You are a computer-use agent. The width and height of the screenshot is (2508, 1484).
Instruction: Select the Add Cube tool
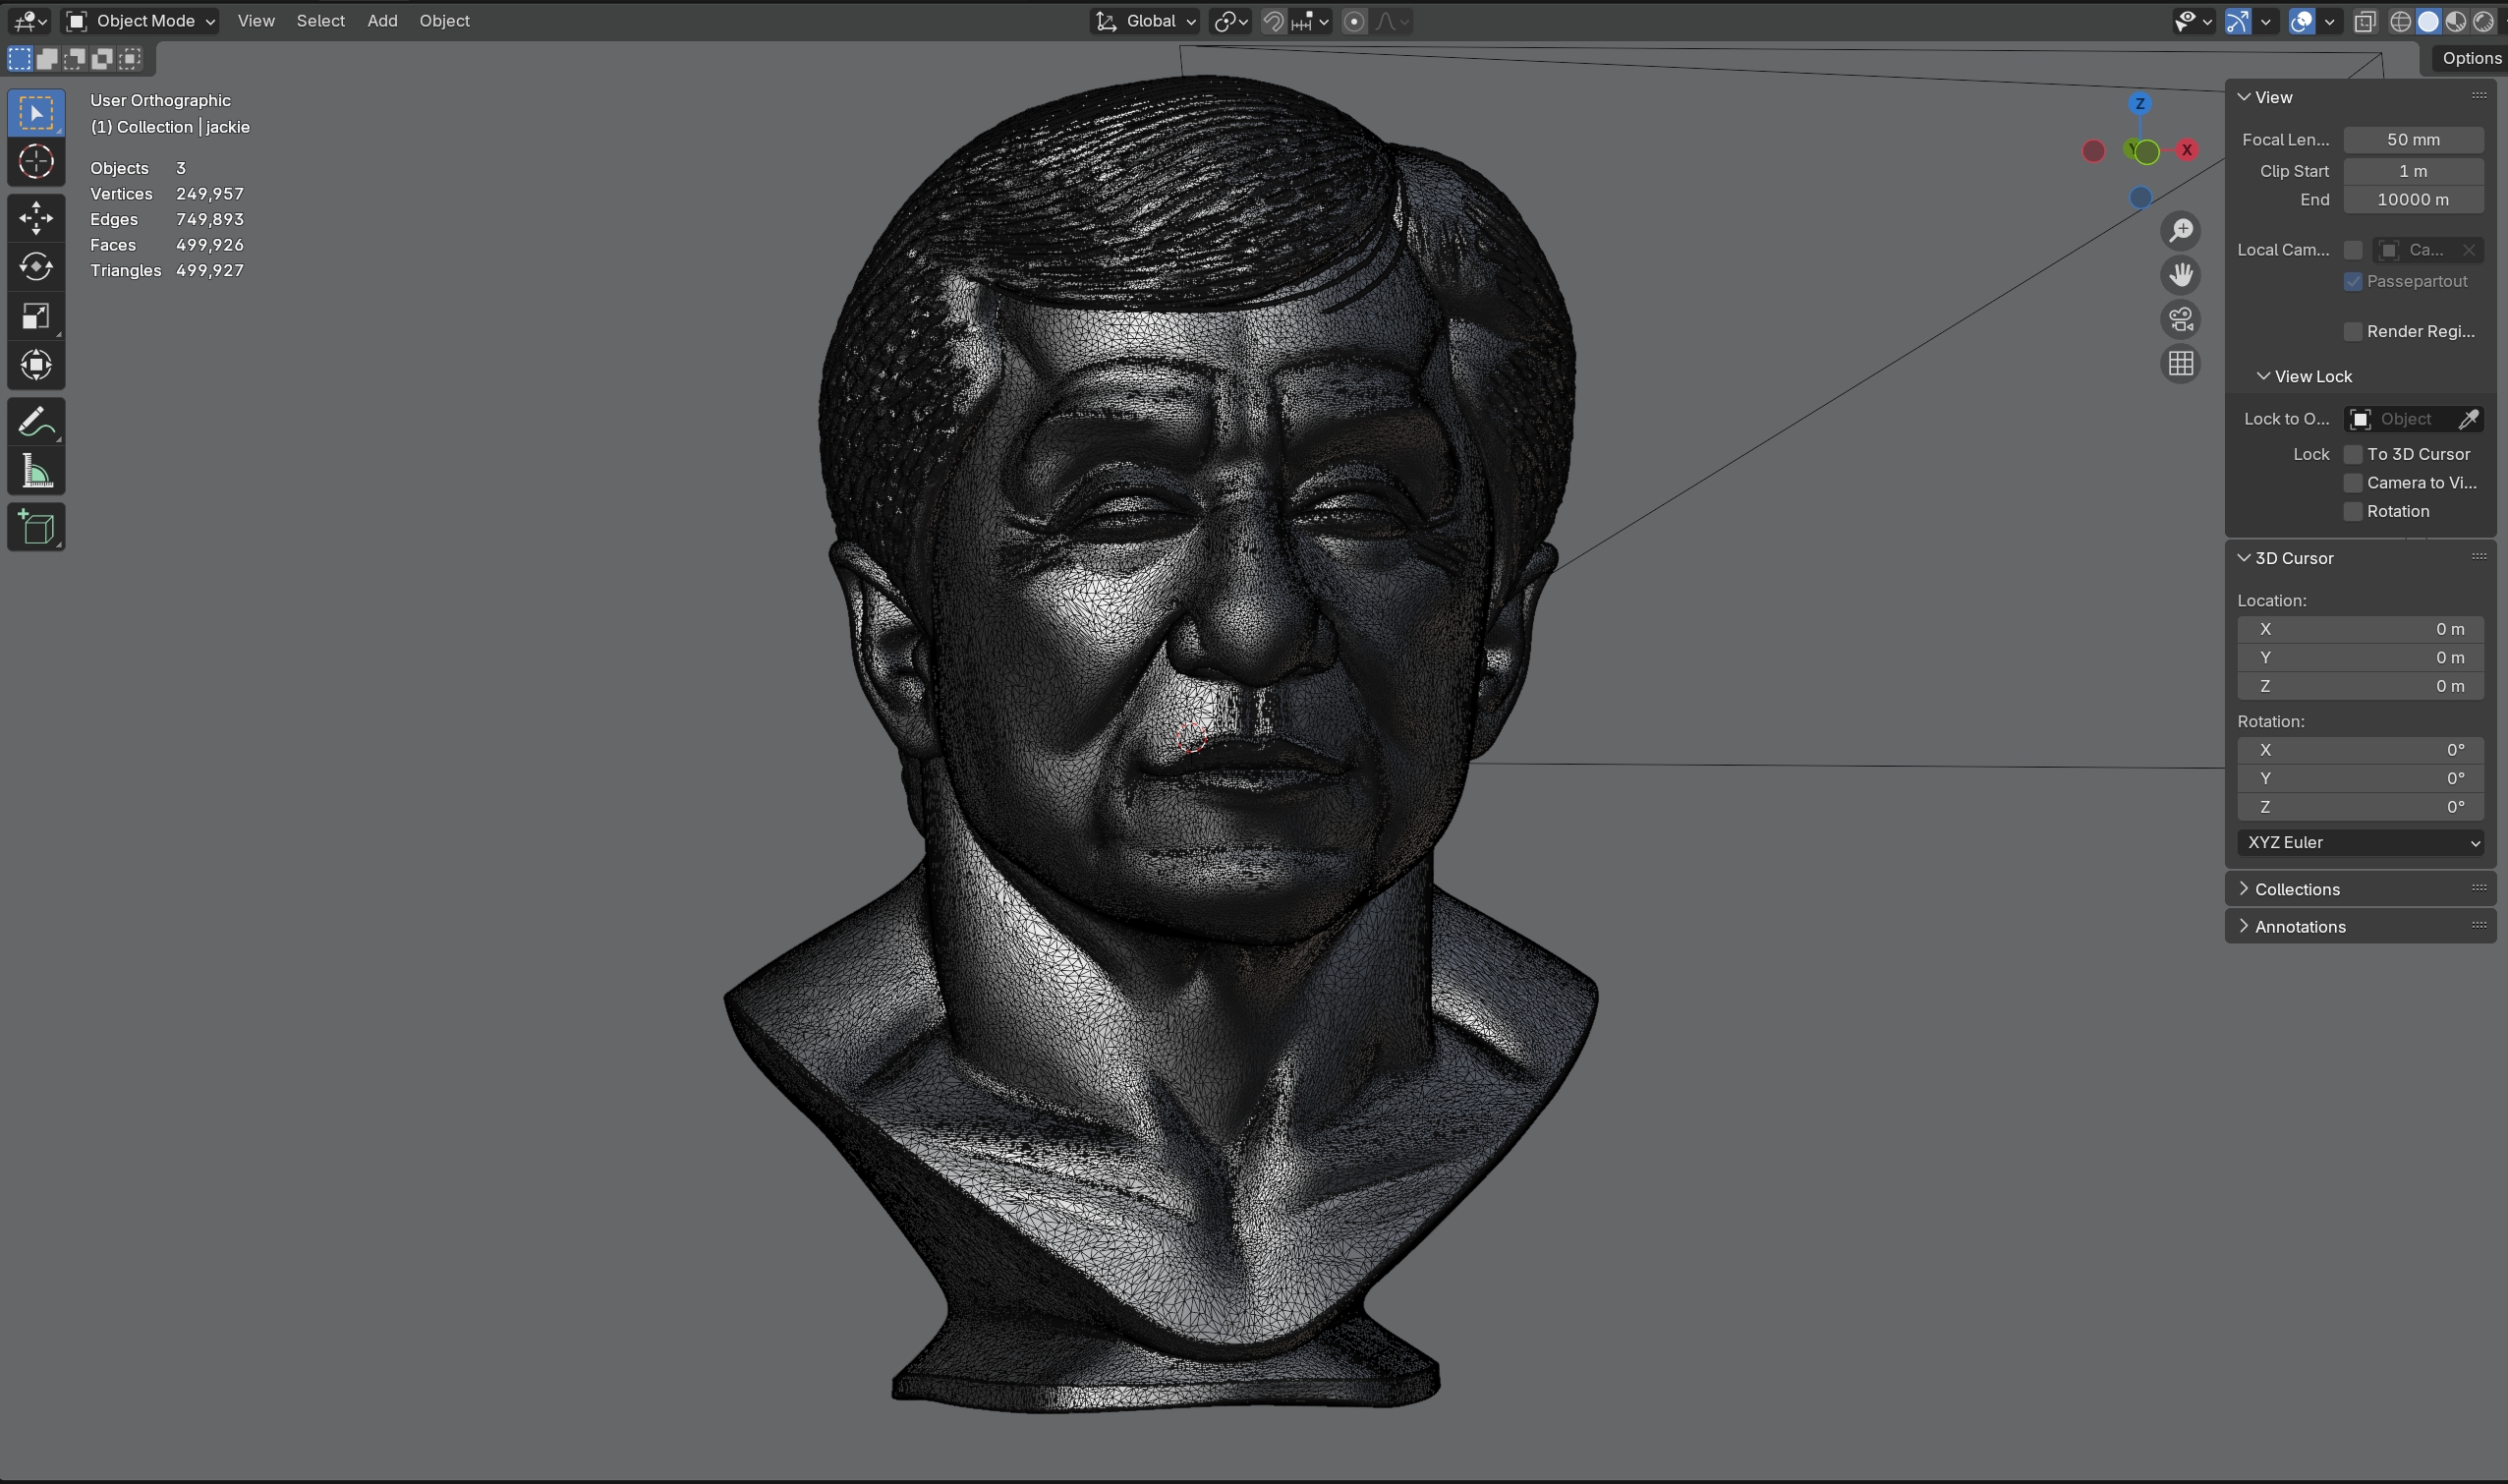click(36, 527)
